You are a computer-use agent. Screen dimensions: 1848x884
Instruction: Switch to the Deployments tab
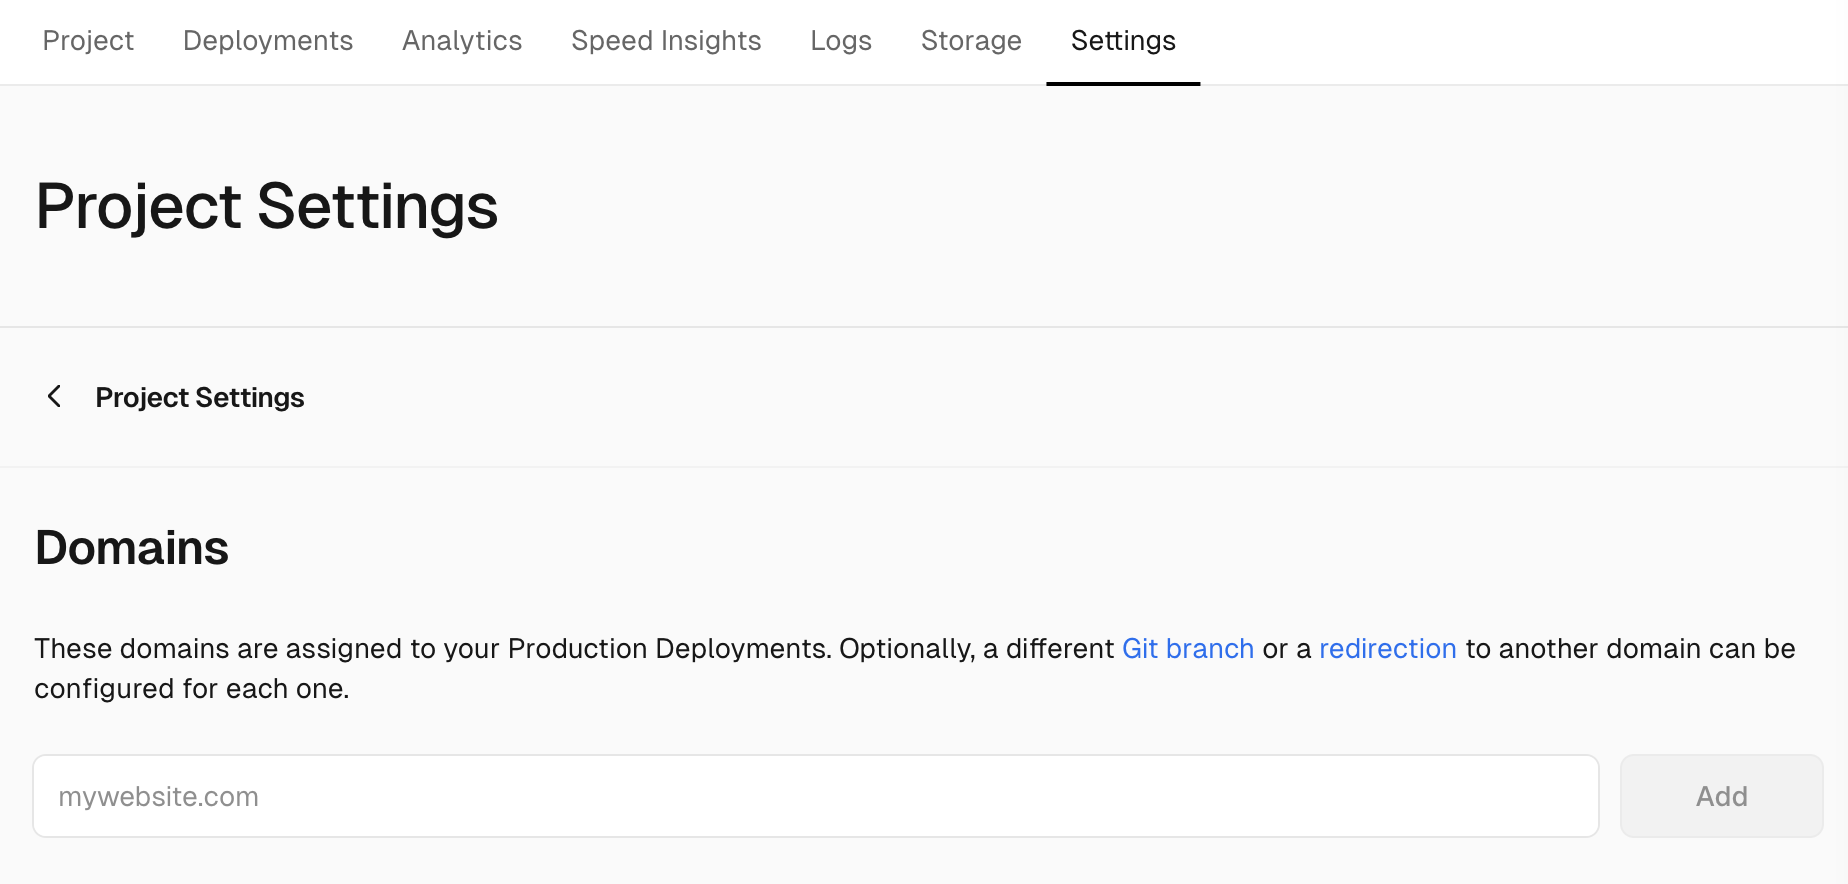pyautogui.click(x=268, y=41)
